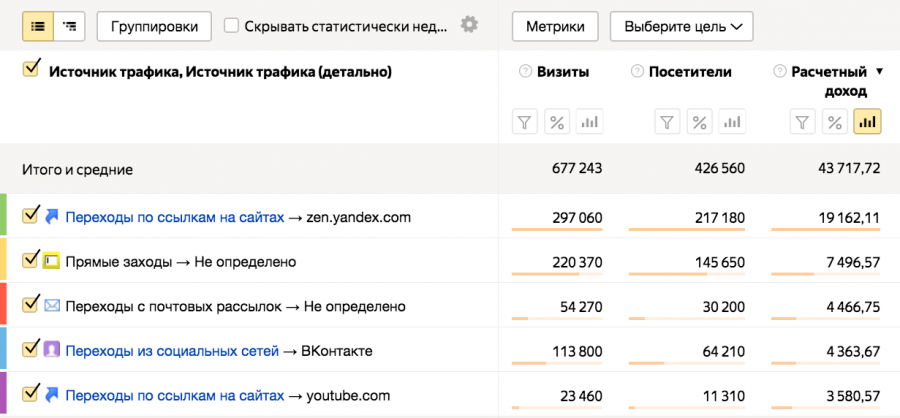Click filter icon under Расчетный доход
This screenshot has width=900, height=418.
(801, 122)
